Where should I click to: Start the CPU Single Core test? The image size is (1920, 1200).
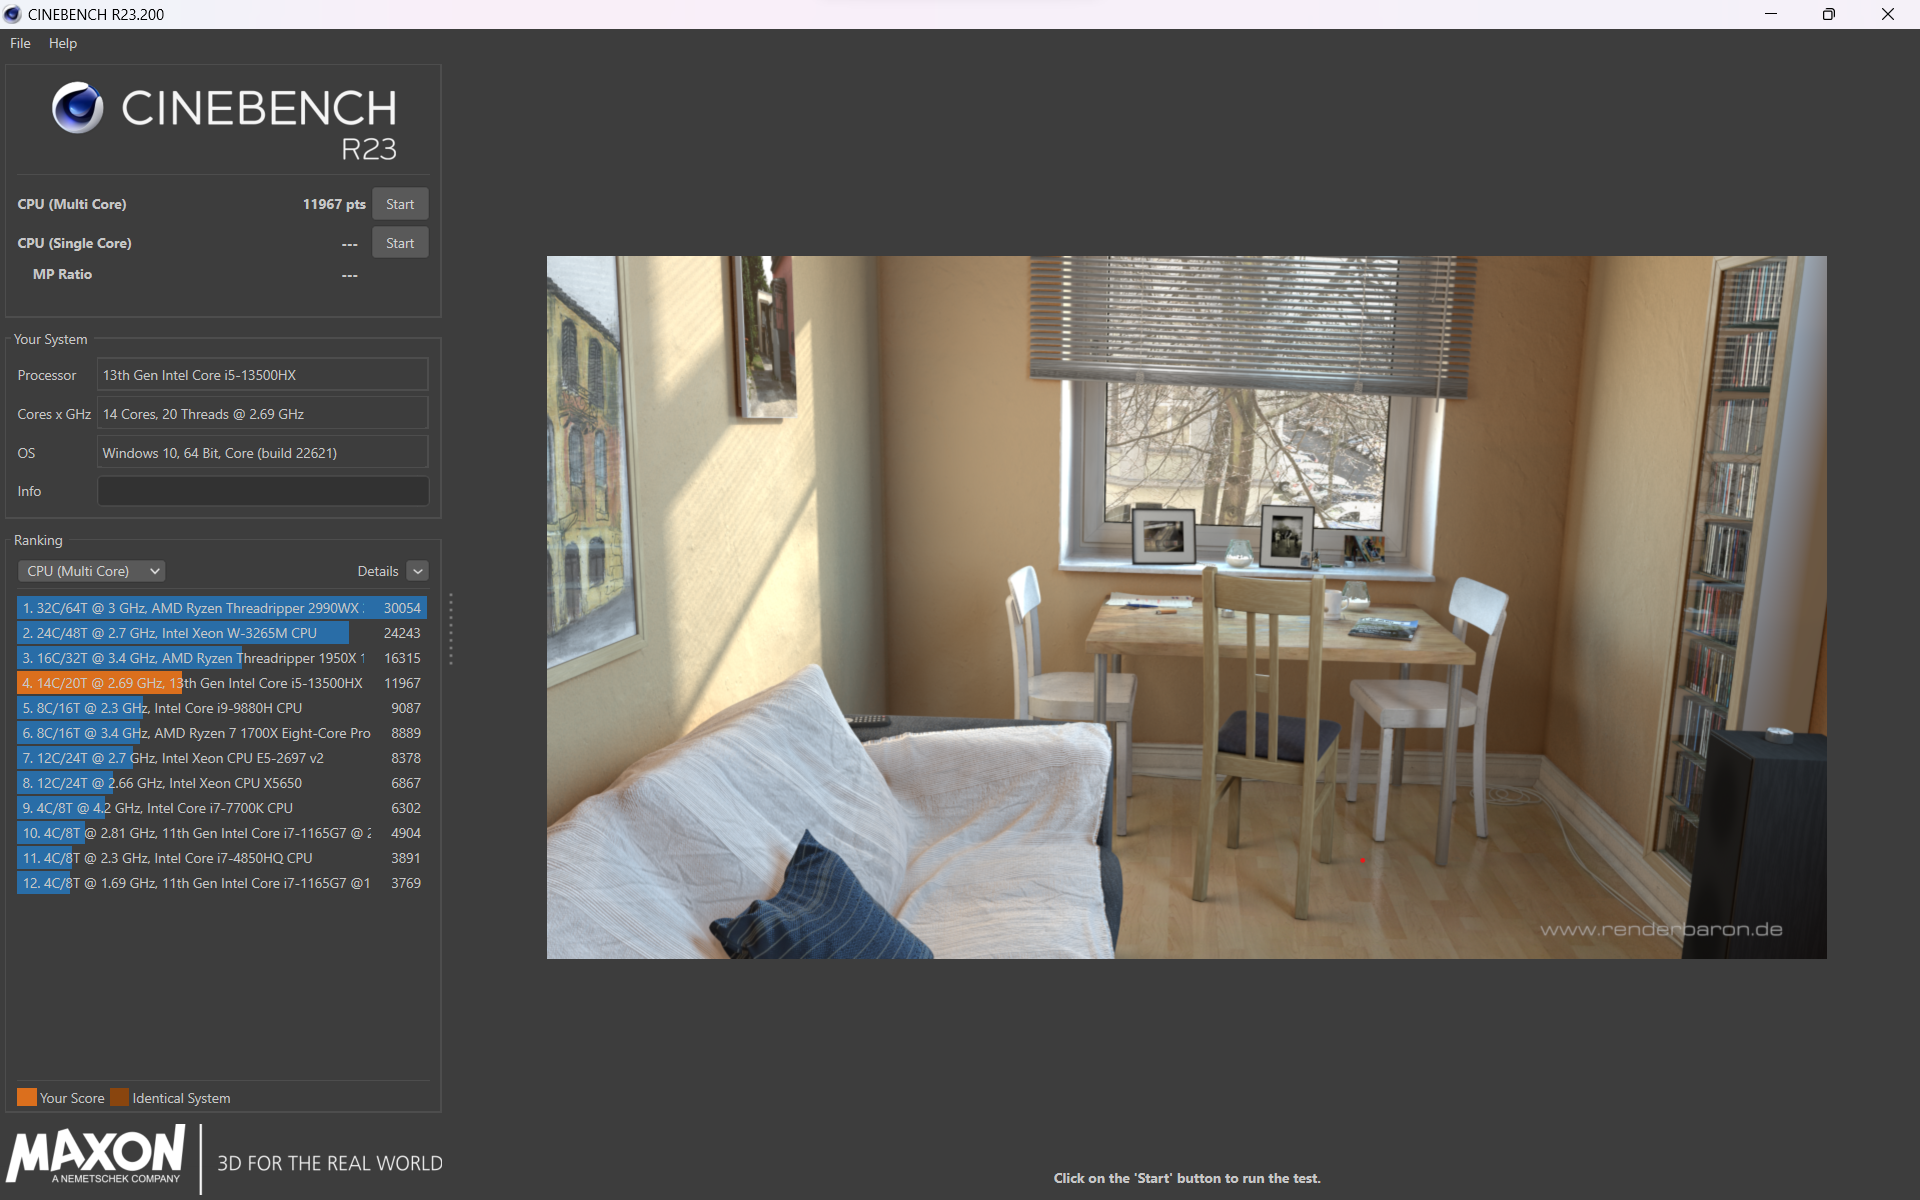click(399, 243)
